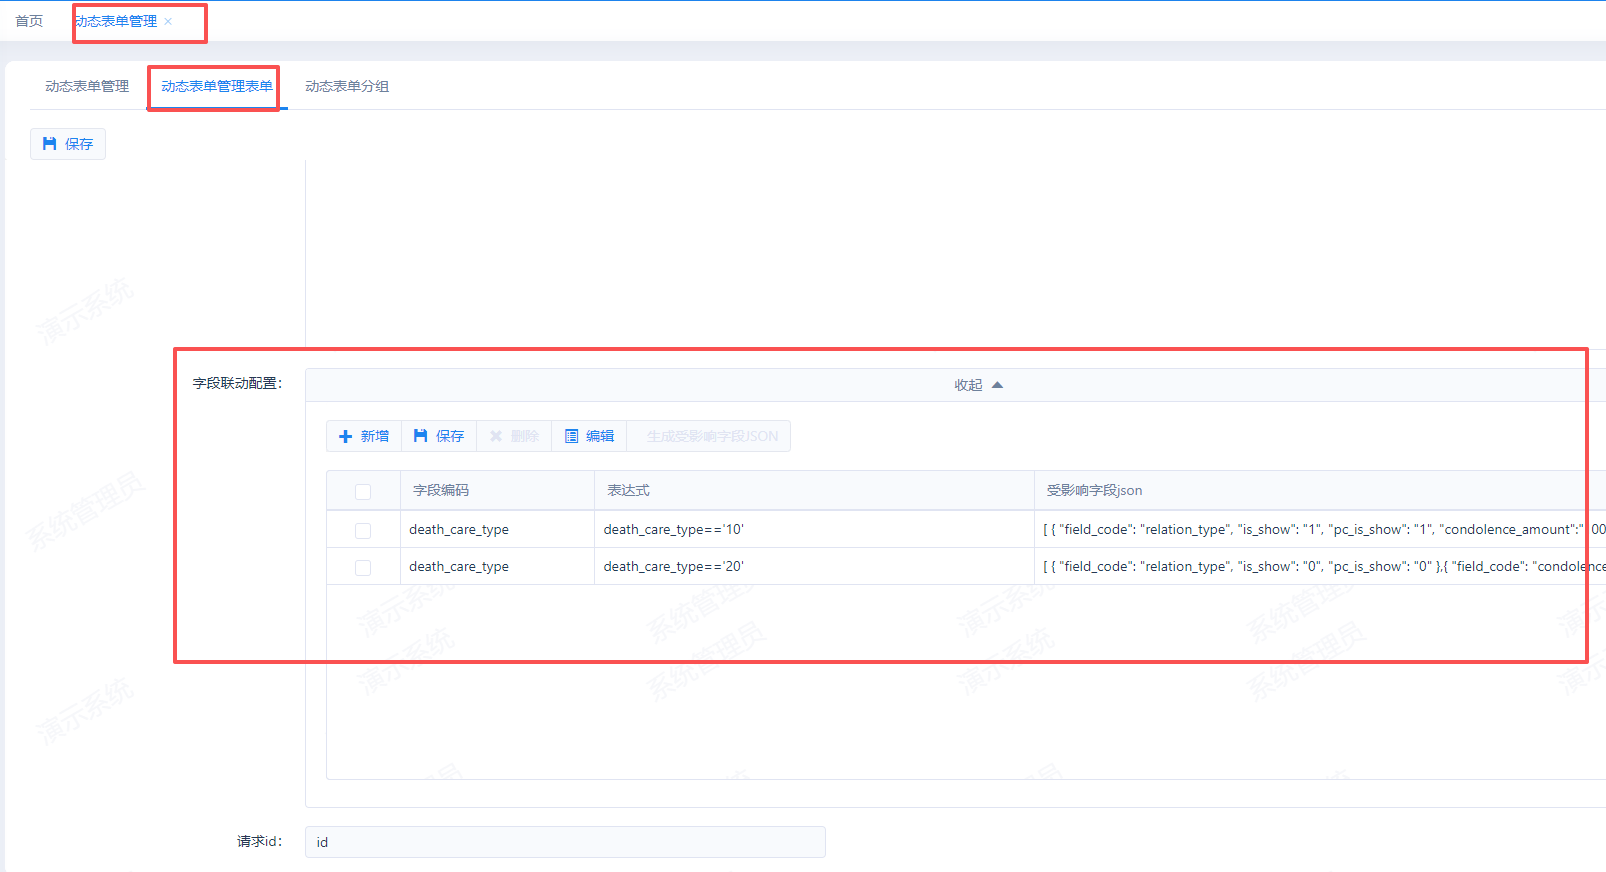Check the death_care_type=='20' row checkbox
The height and width of the screenshot is (872, 1606).
click(x=363, y=567)
